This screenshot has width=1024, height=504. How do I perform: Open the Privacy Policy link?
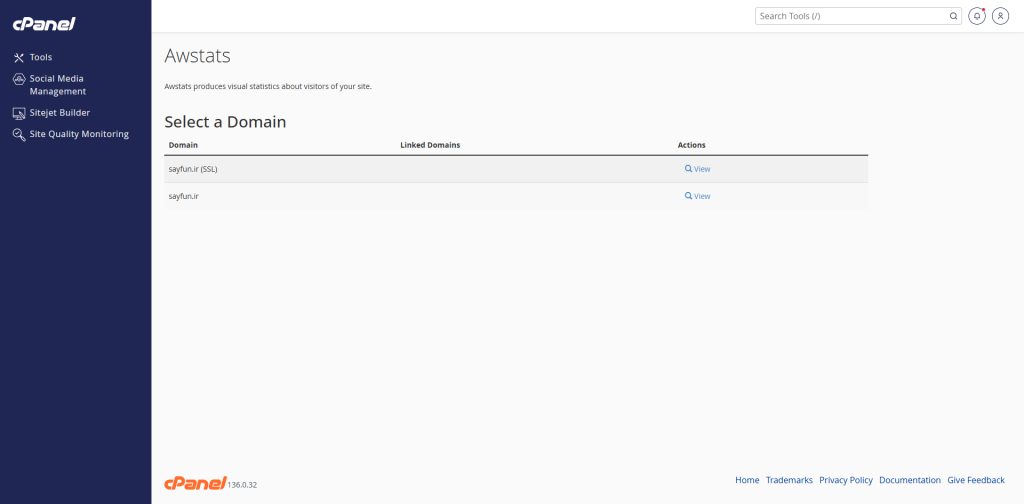point(846,480)
